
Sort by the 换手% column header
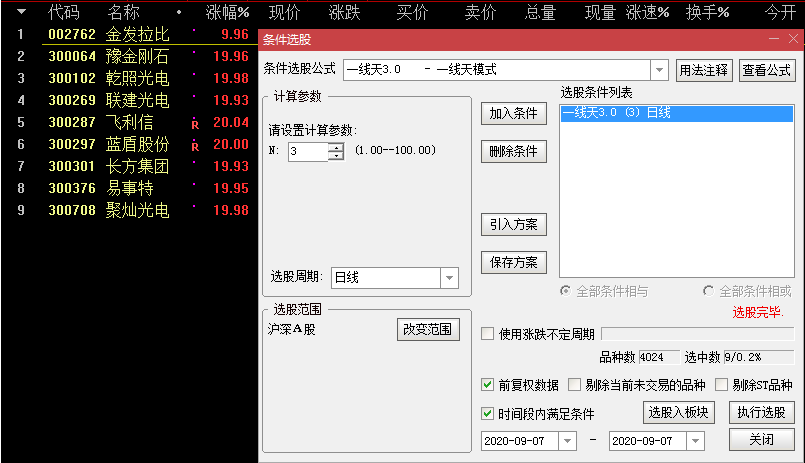[707, 12]
